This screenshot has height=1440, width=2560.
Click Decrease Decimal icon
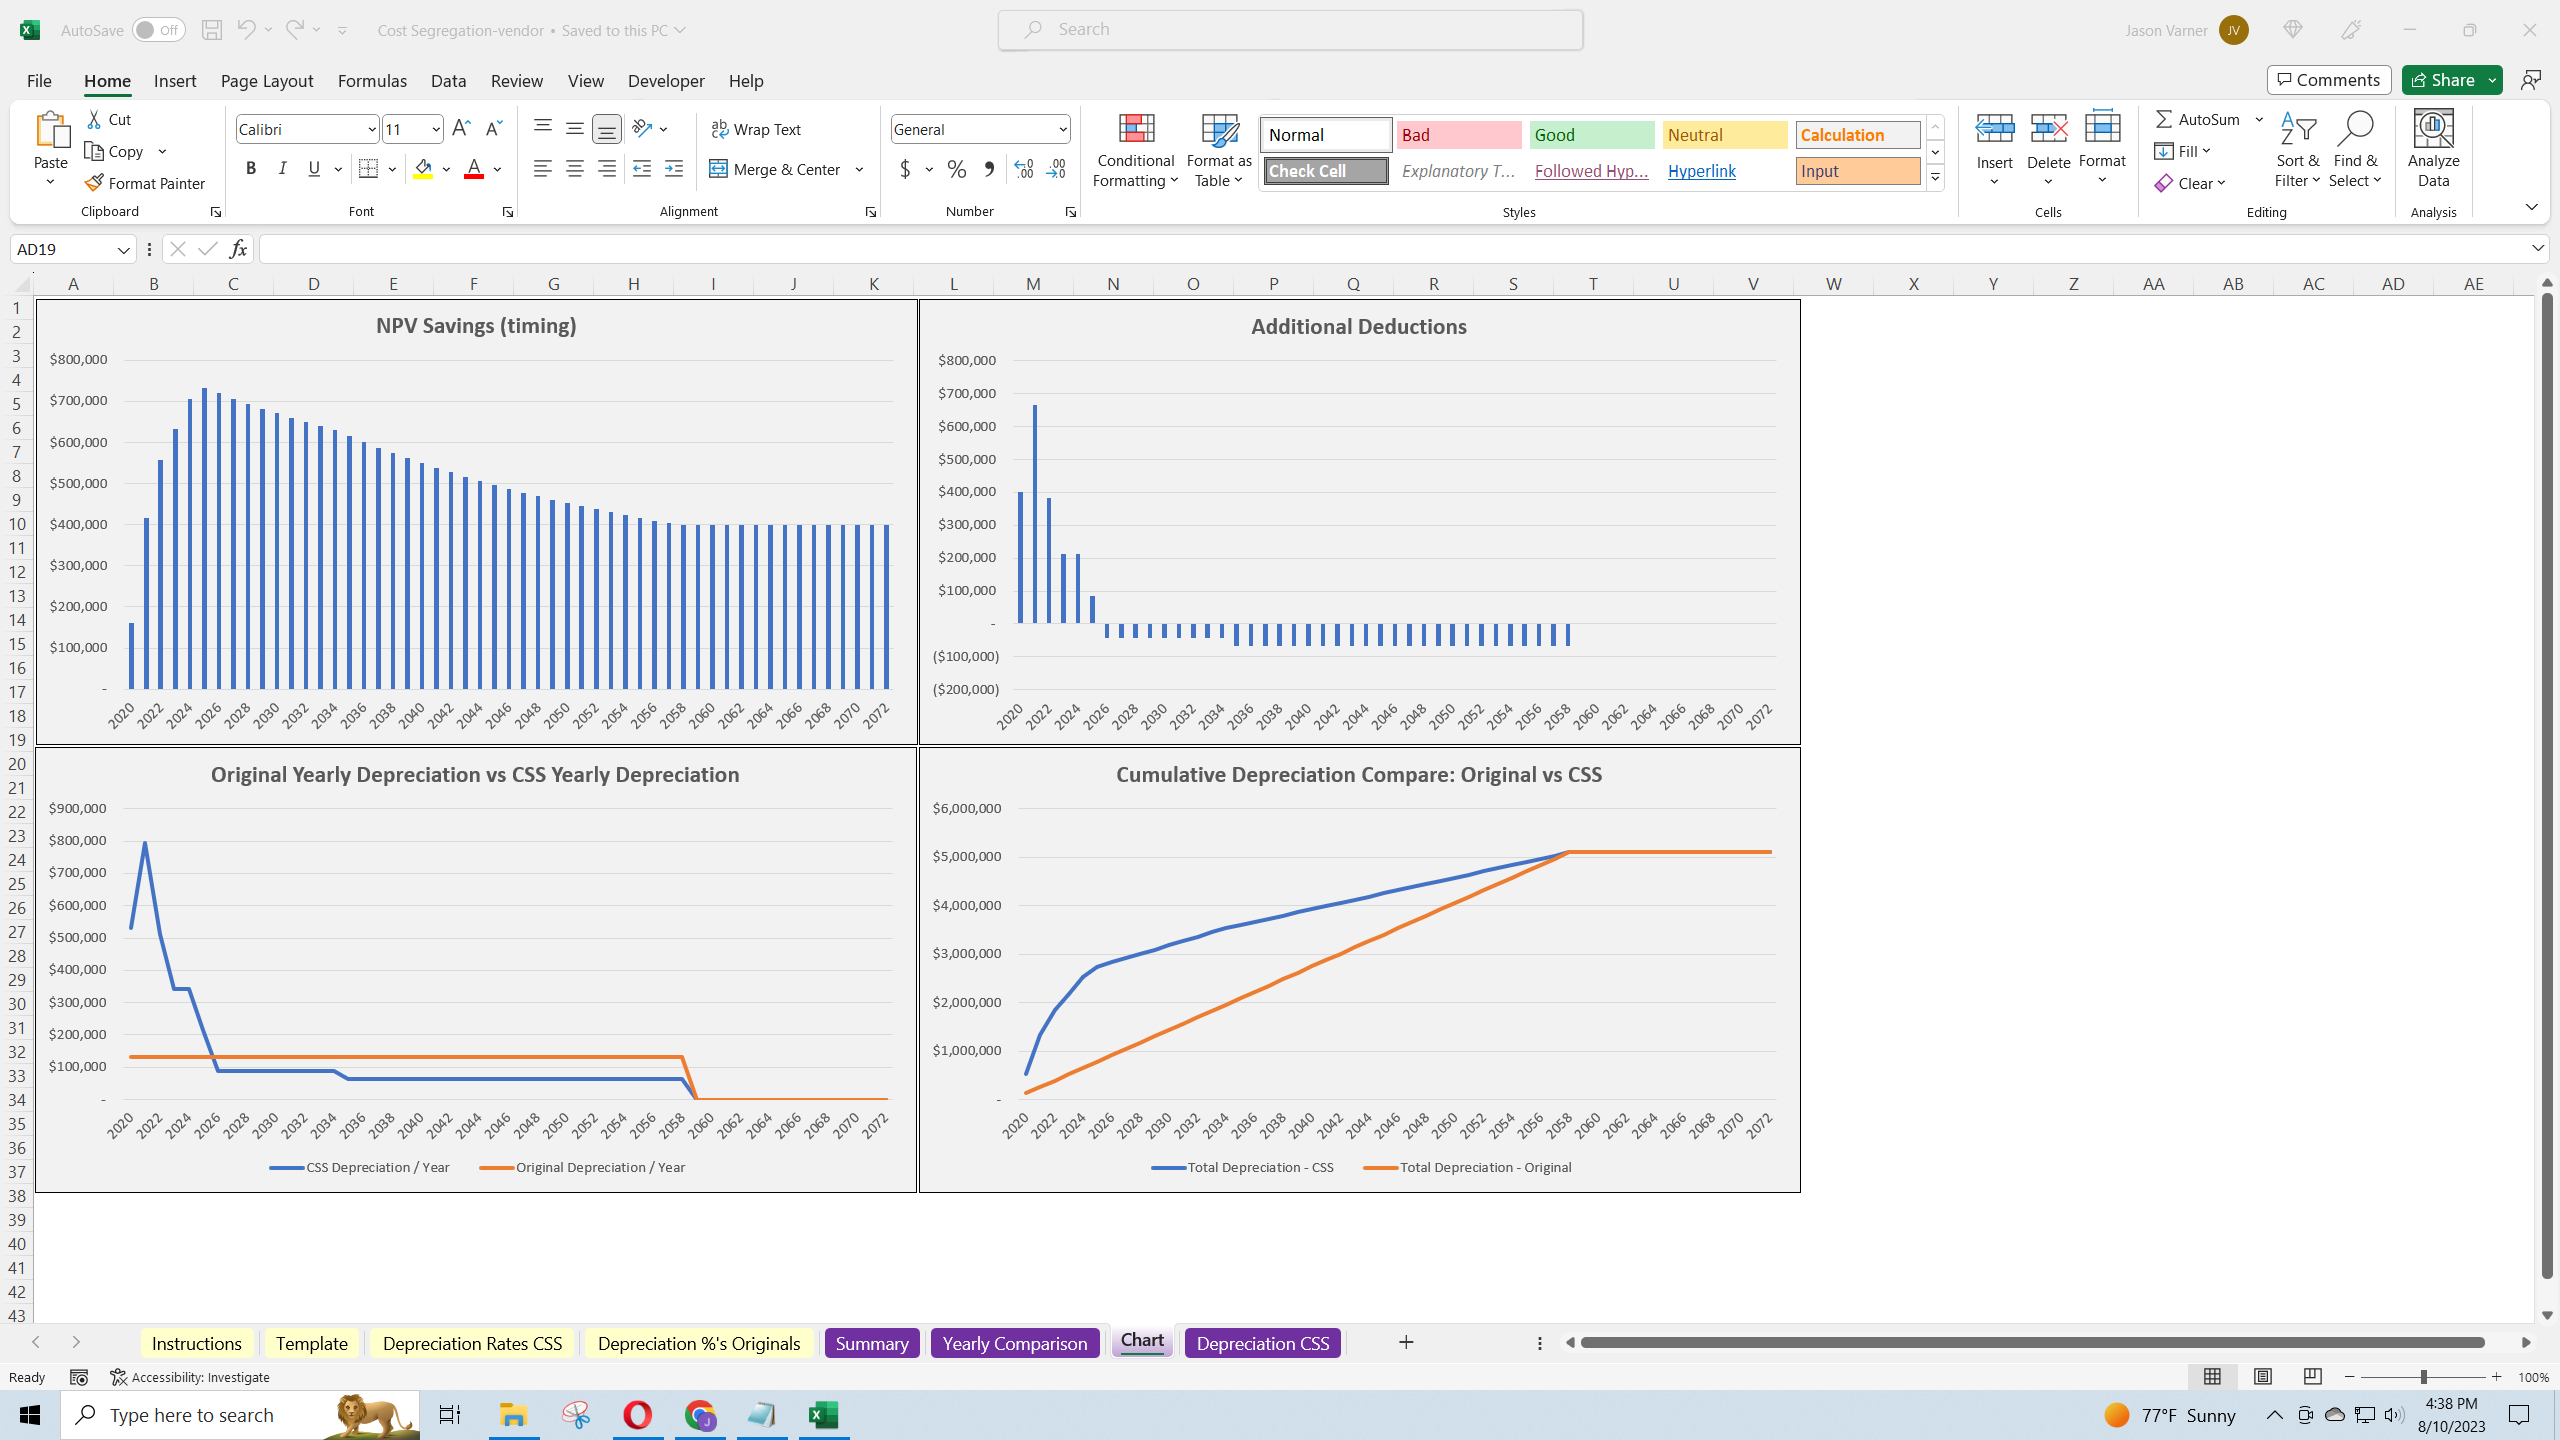tap(1056, 169)
